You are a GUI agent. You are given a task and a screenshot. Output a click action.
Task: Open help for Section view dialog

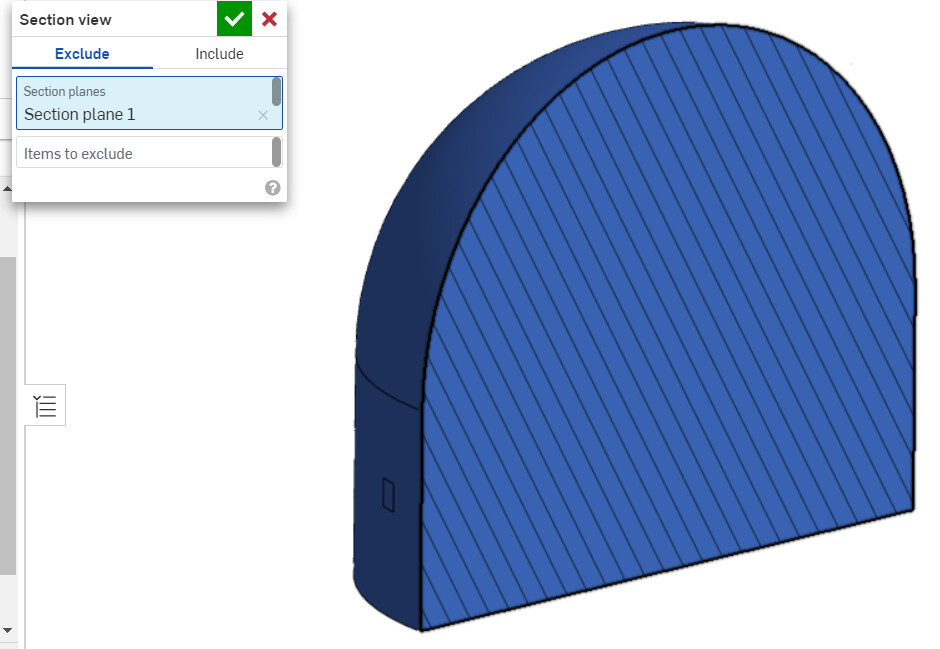click(x=273, y=188)
